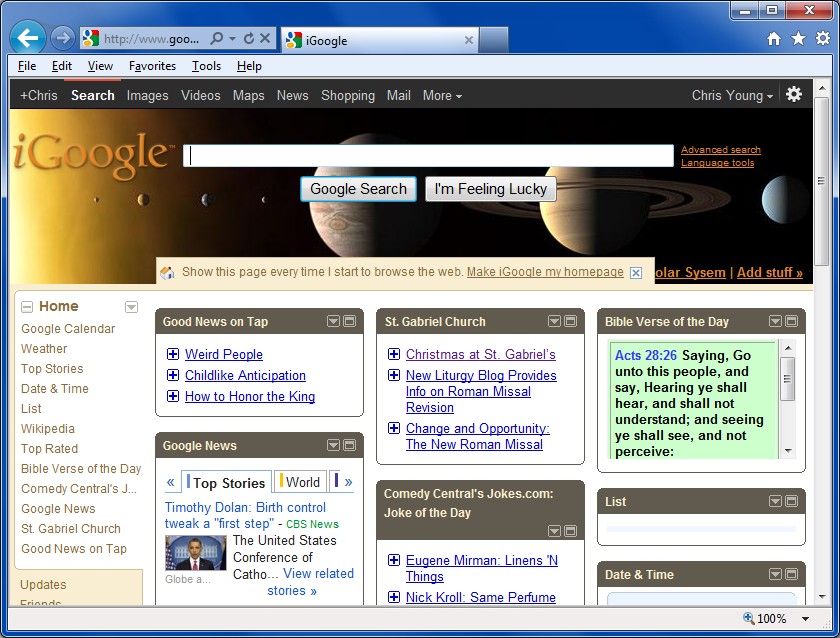
Task: Click the I'm Feeling Lucky button
Action: point(491,189)
